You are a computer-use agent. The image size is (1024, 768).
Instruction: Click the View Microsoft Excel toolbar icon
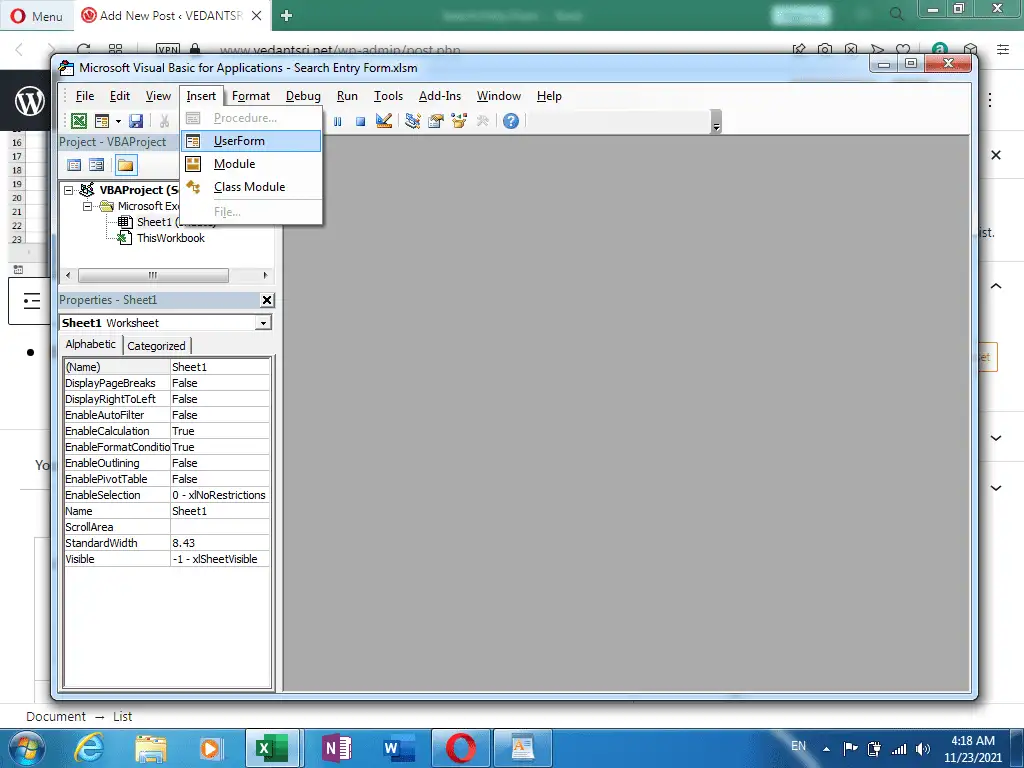coord(79,121)
